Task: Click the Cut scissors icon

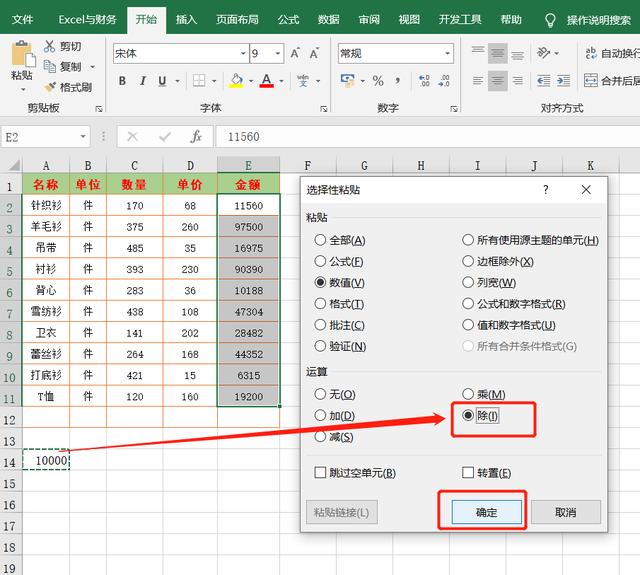Action: click(49, 47)
